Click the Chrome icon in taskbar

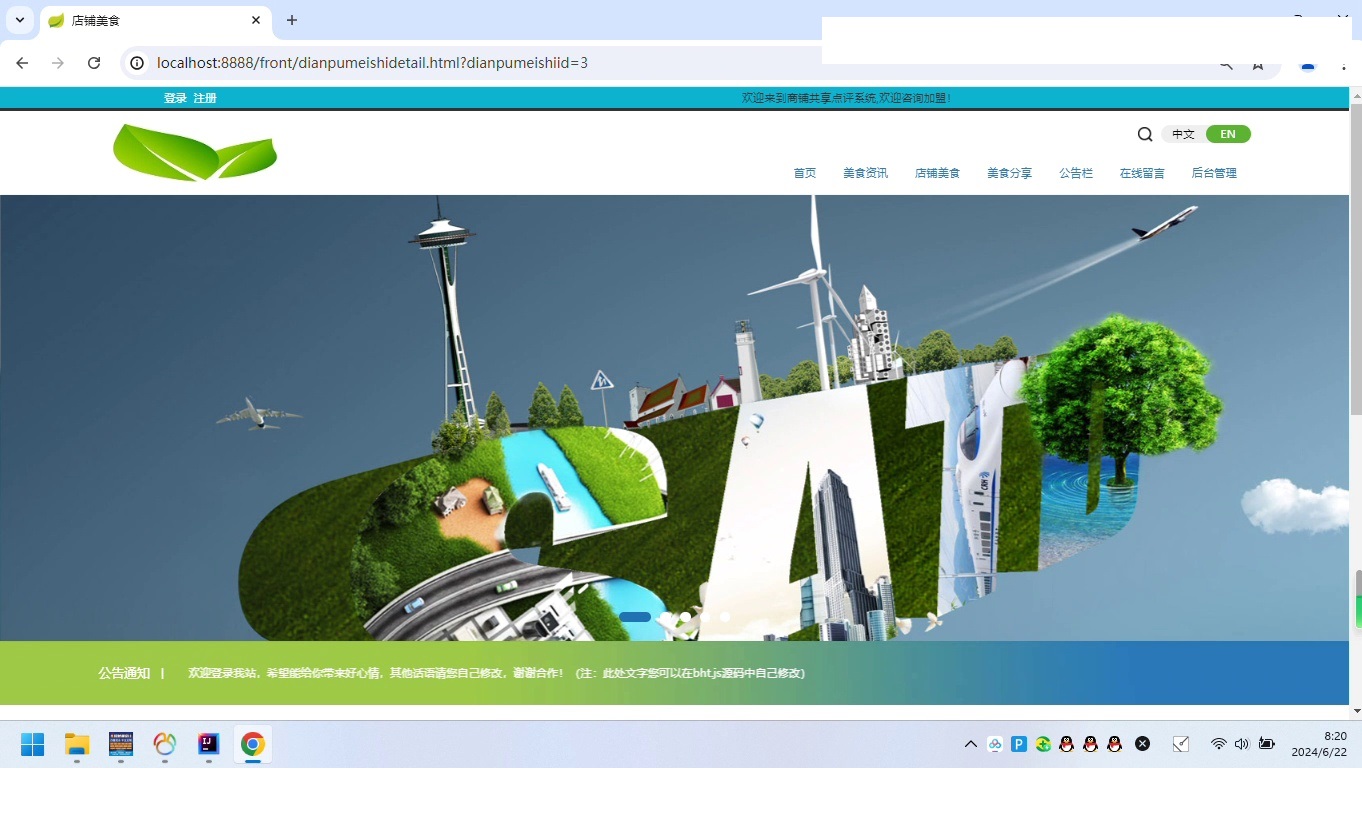(x=253, y=744)
